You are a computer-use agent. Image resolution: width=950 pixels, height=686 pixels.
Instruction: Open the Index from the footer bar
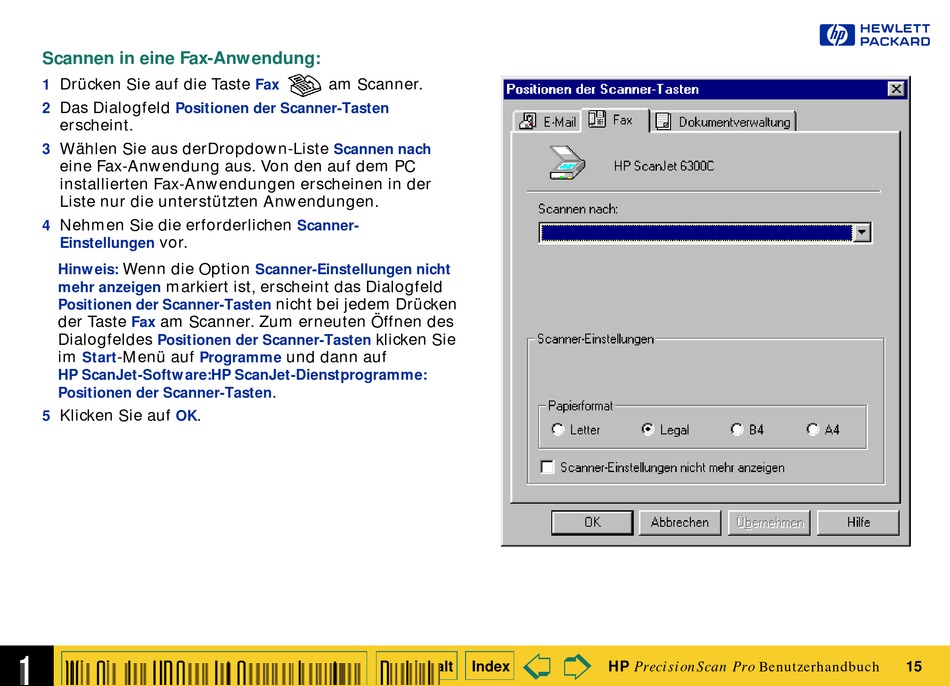[490, 667]
